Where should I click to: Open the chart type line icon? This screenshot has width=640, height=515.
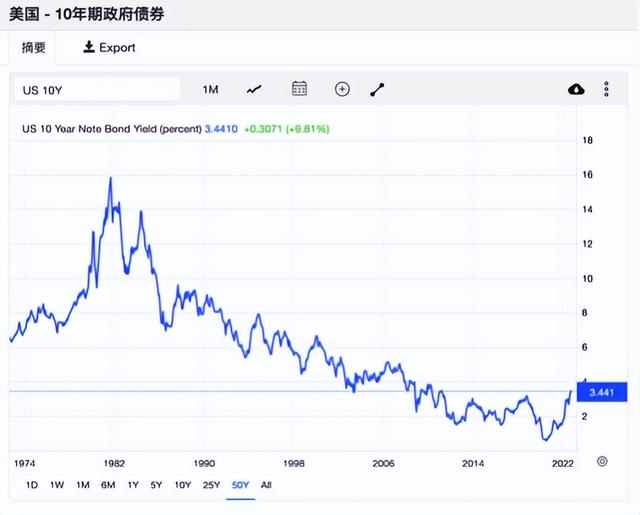[x=254, y=89]
